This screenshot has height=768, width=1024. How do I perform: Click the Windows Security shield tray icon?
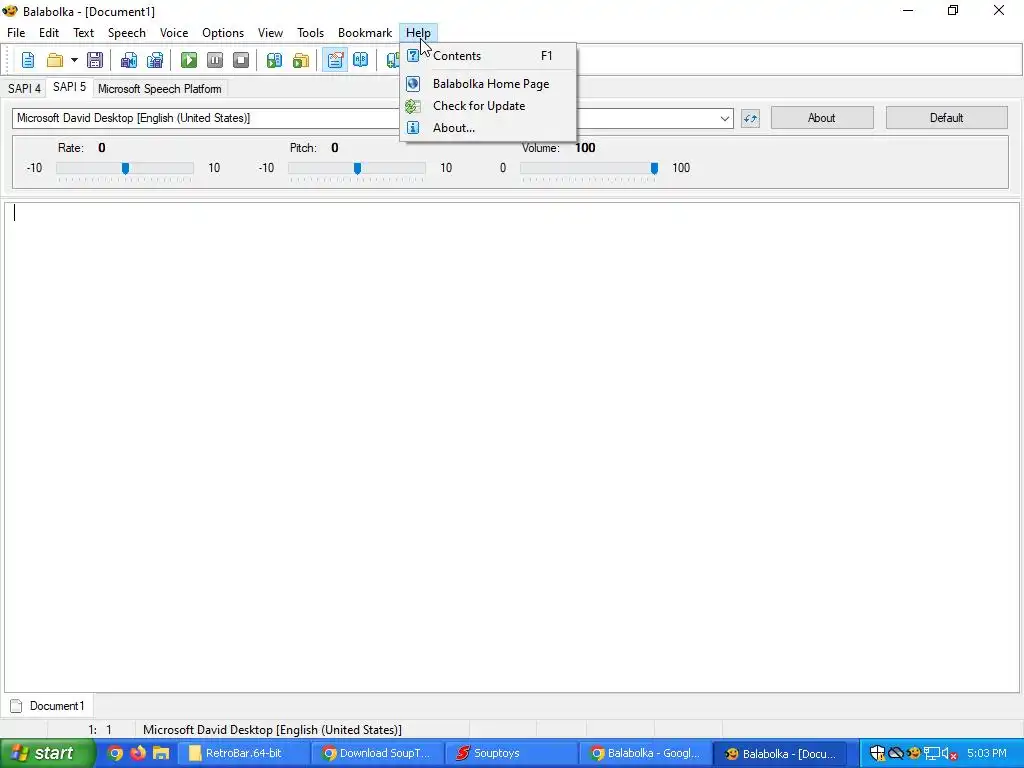(877, 754)
